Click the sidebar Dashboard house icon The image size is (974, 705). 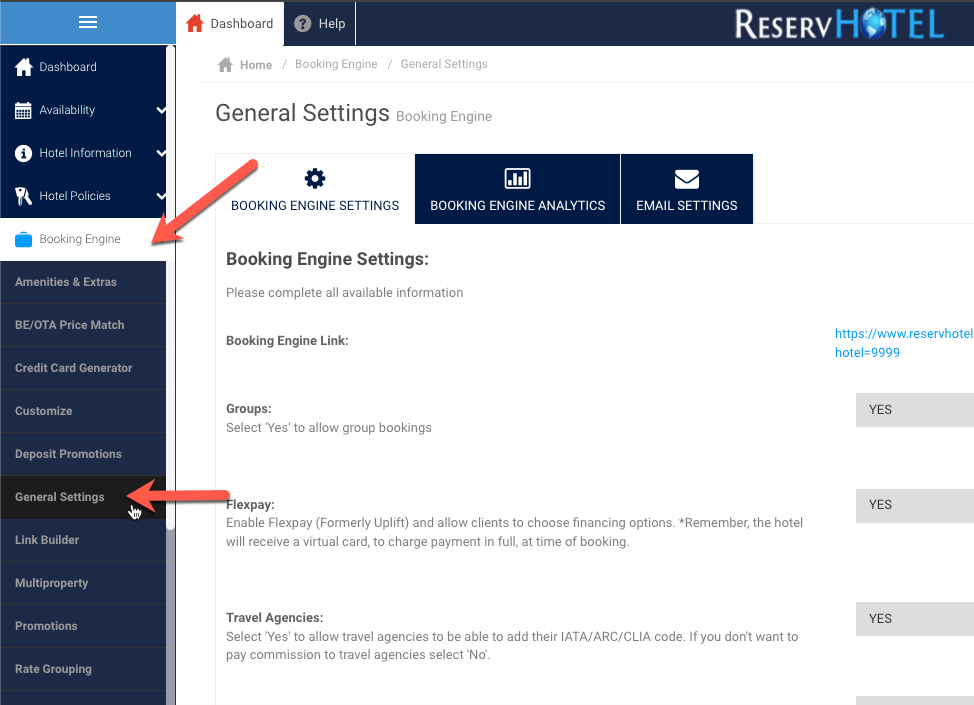(x=24, y=66)
